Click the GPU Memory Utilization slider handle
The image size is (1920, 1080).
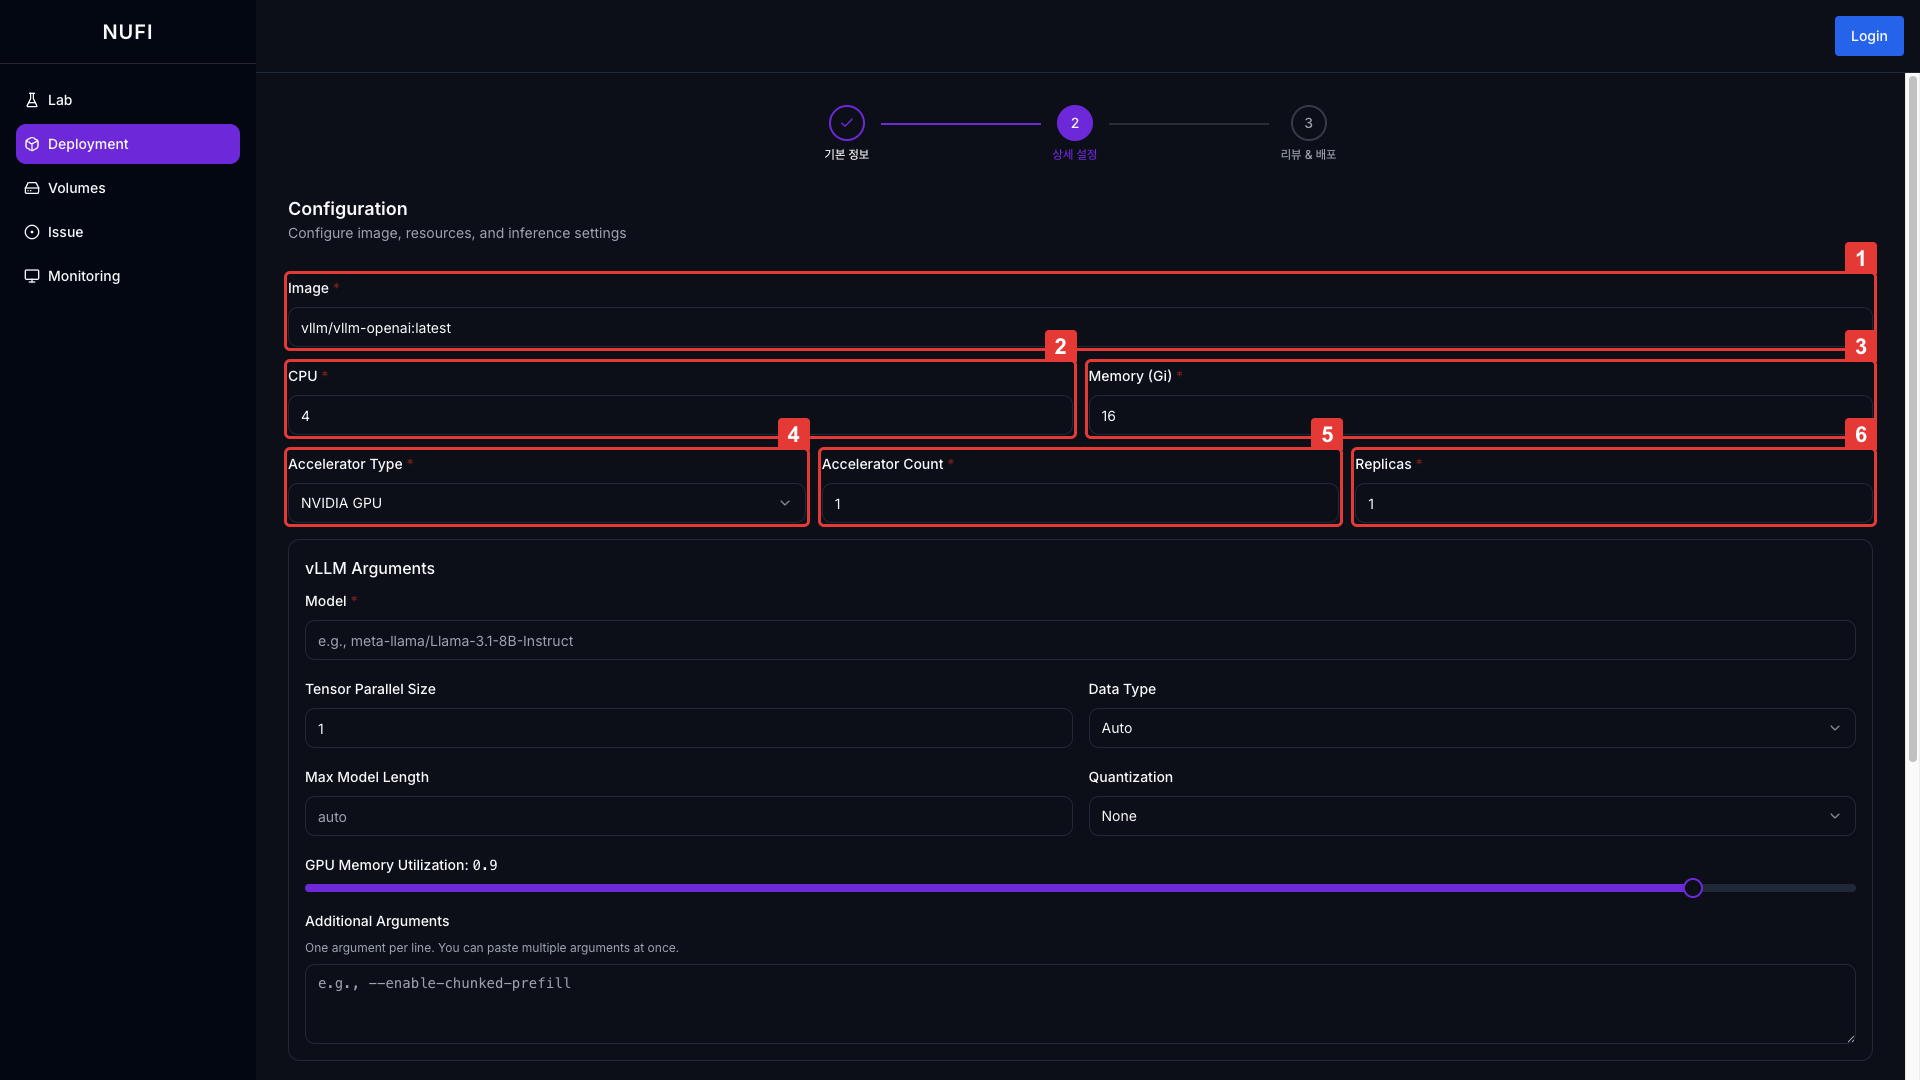click(x=1692, y=888)
